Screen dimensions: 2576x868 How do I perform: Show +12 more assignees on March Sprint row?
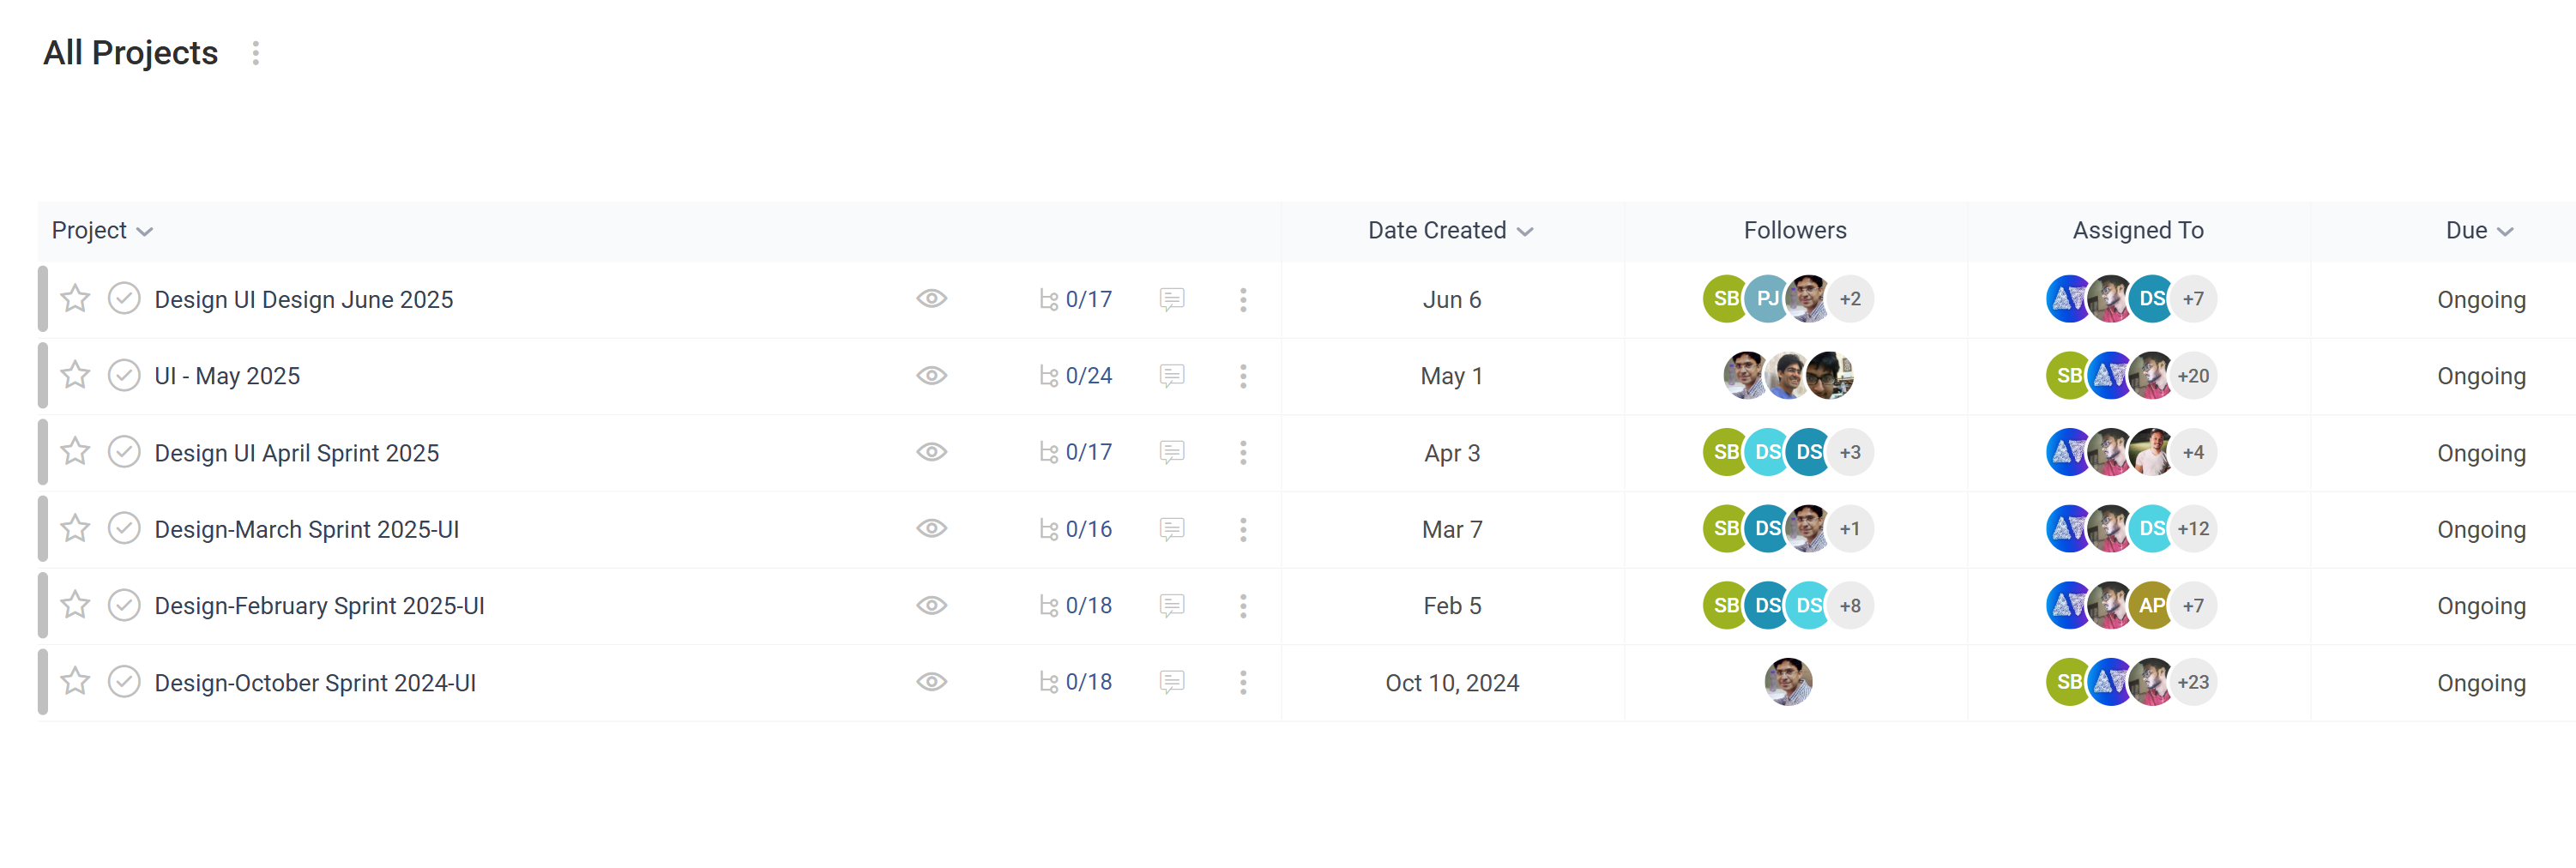tap(2193, 529)
